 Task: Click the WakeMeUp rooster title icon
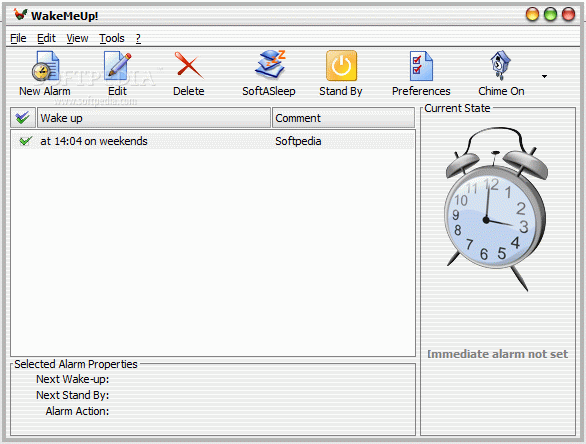pyautogui.click(x=21, y=15)
